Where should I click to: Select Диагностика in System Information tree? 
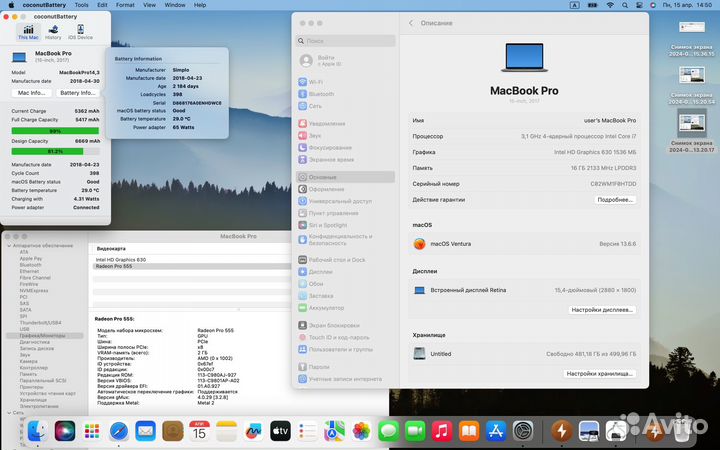coord(34,342)
